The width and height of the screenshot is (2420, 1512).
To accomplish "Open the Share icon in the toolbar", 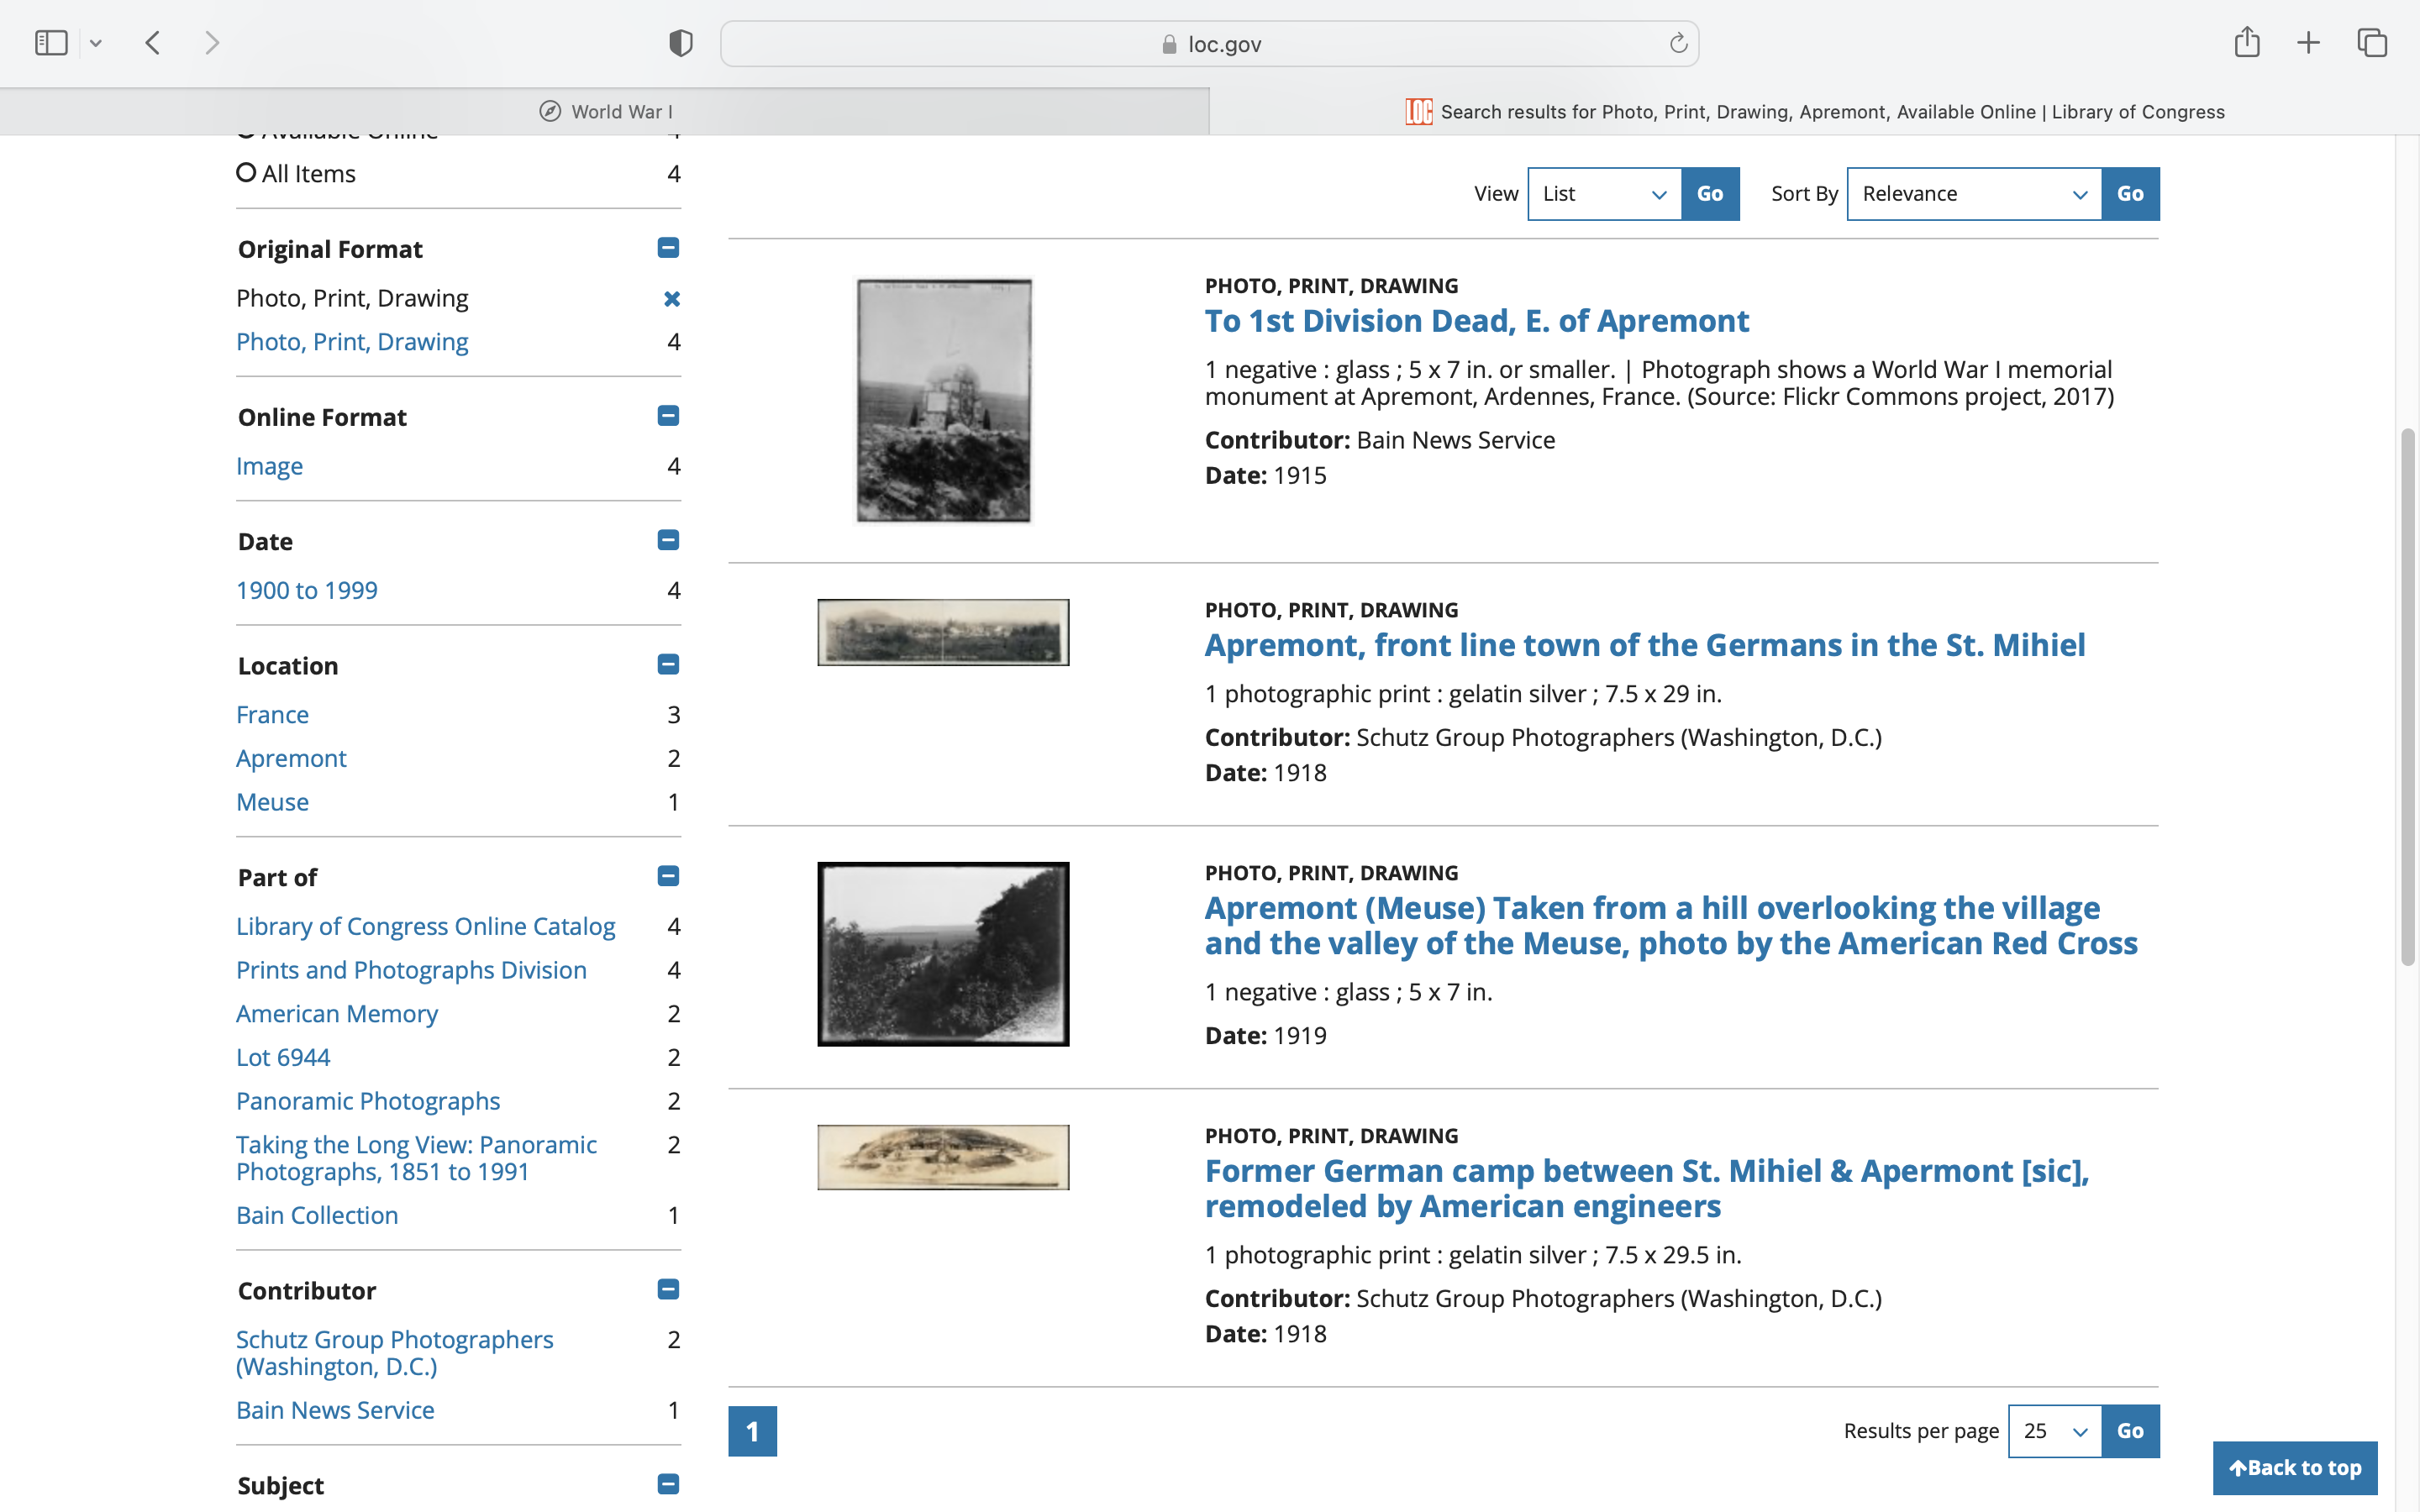I will pyautogui.click(x=2246, y=43).
